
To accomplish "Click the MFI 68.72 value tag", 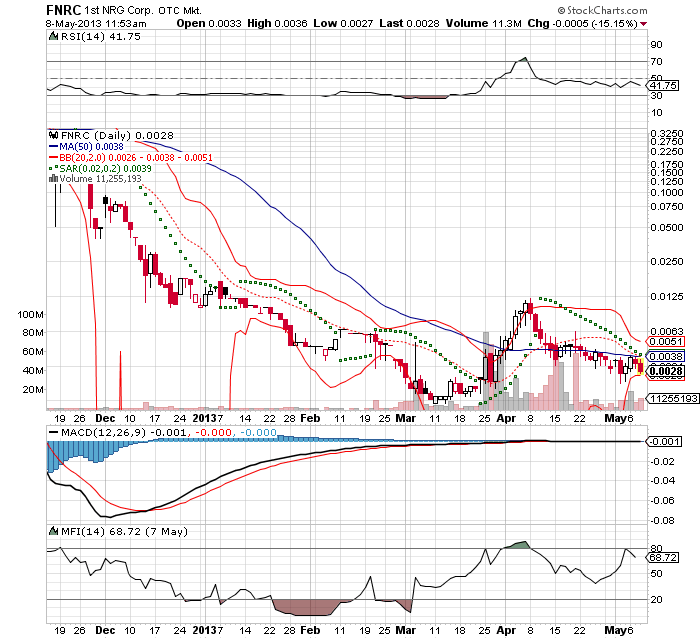I will 662,557.
